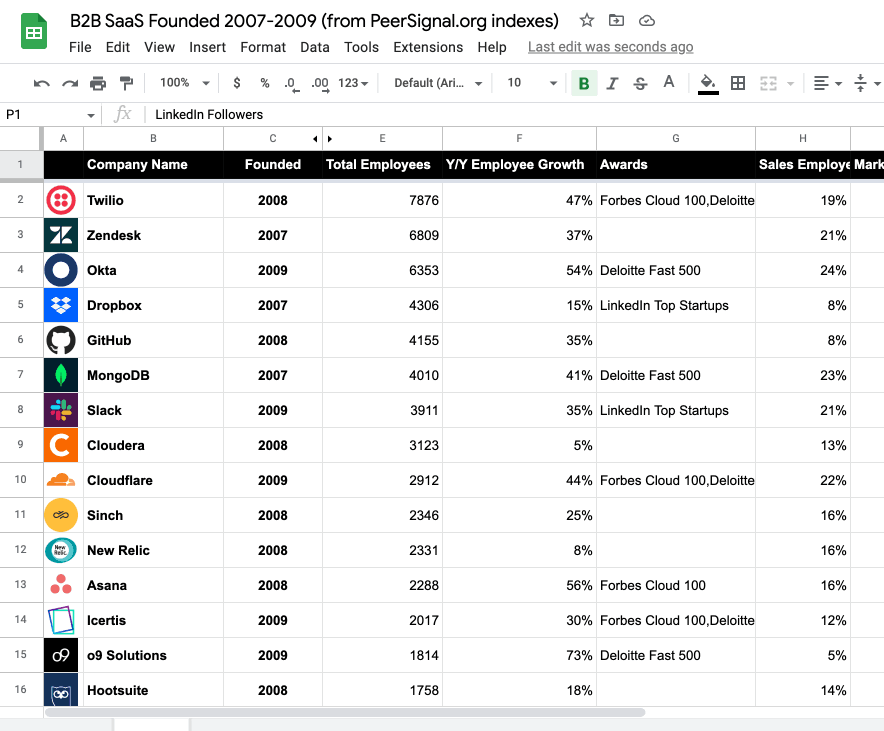Toggle italic formatting

coord(612,83)
